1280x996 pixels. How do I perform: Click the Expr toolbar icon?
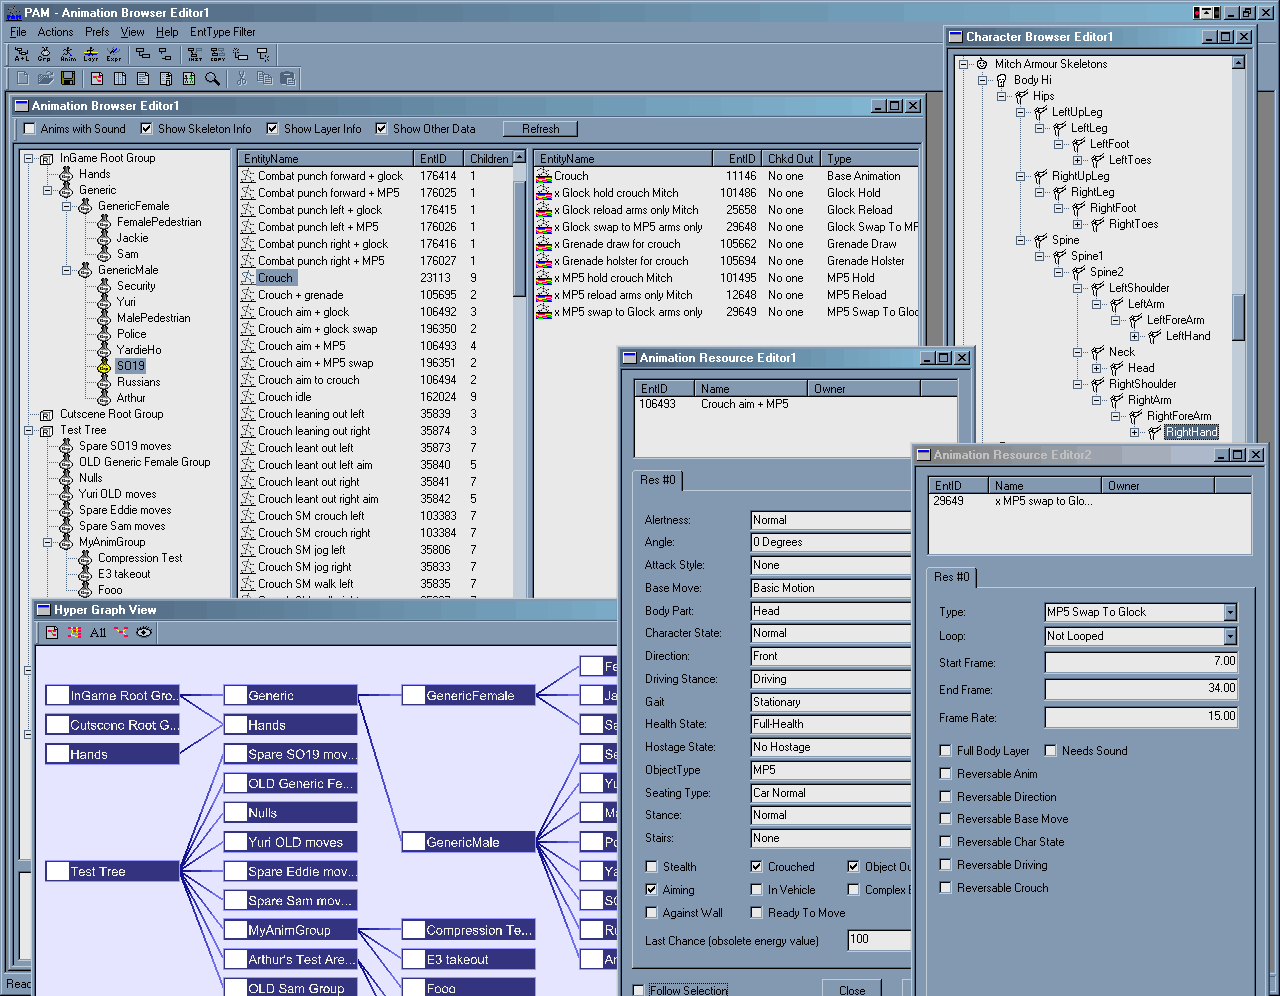click(113, 55)
